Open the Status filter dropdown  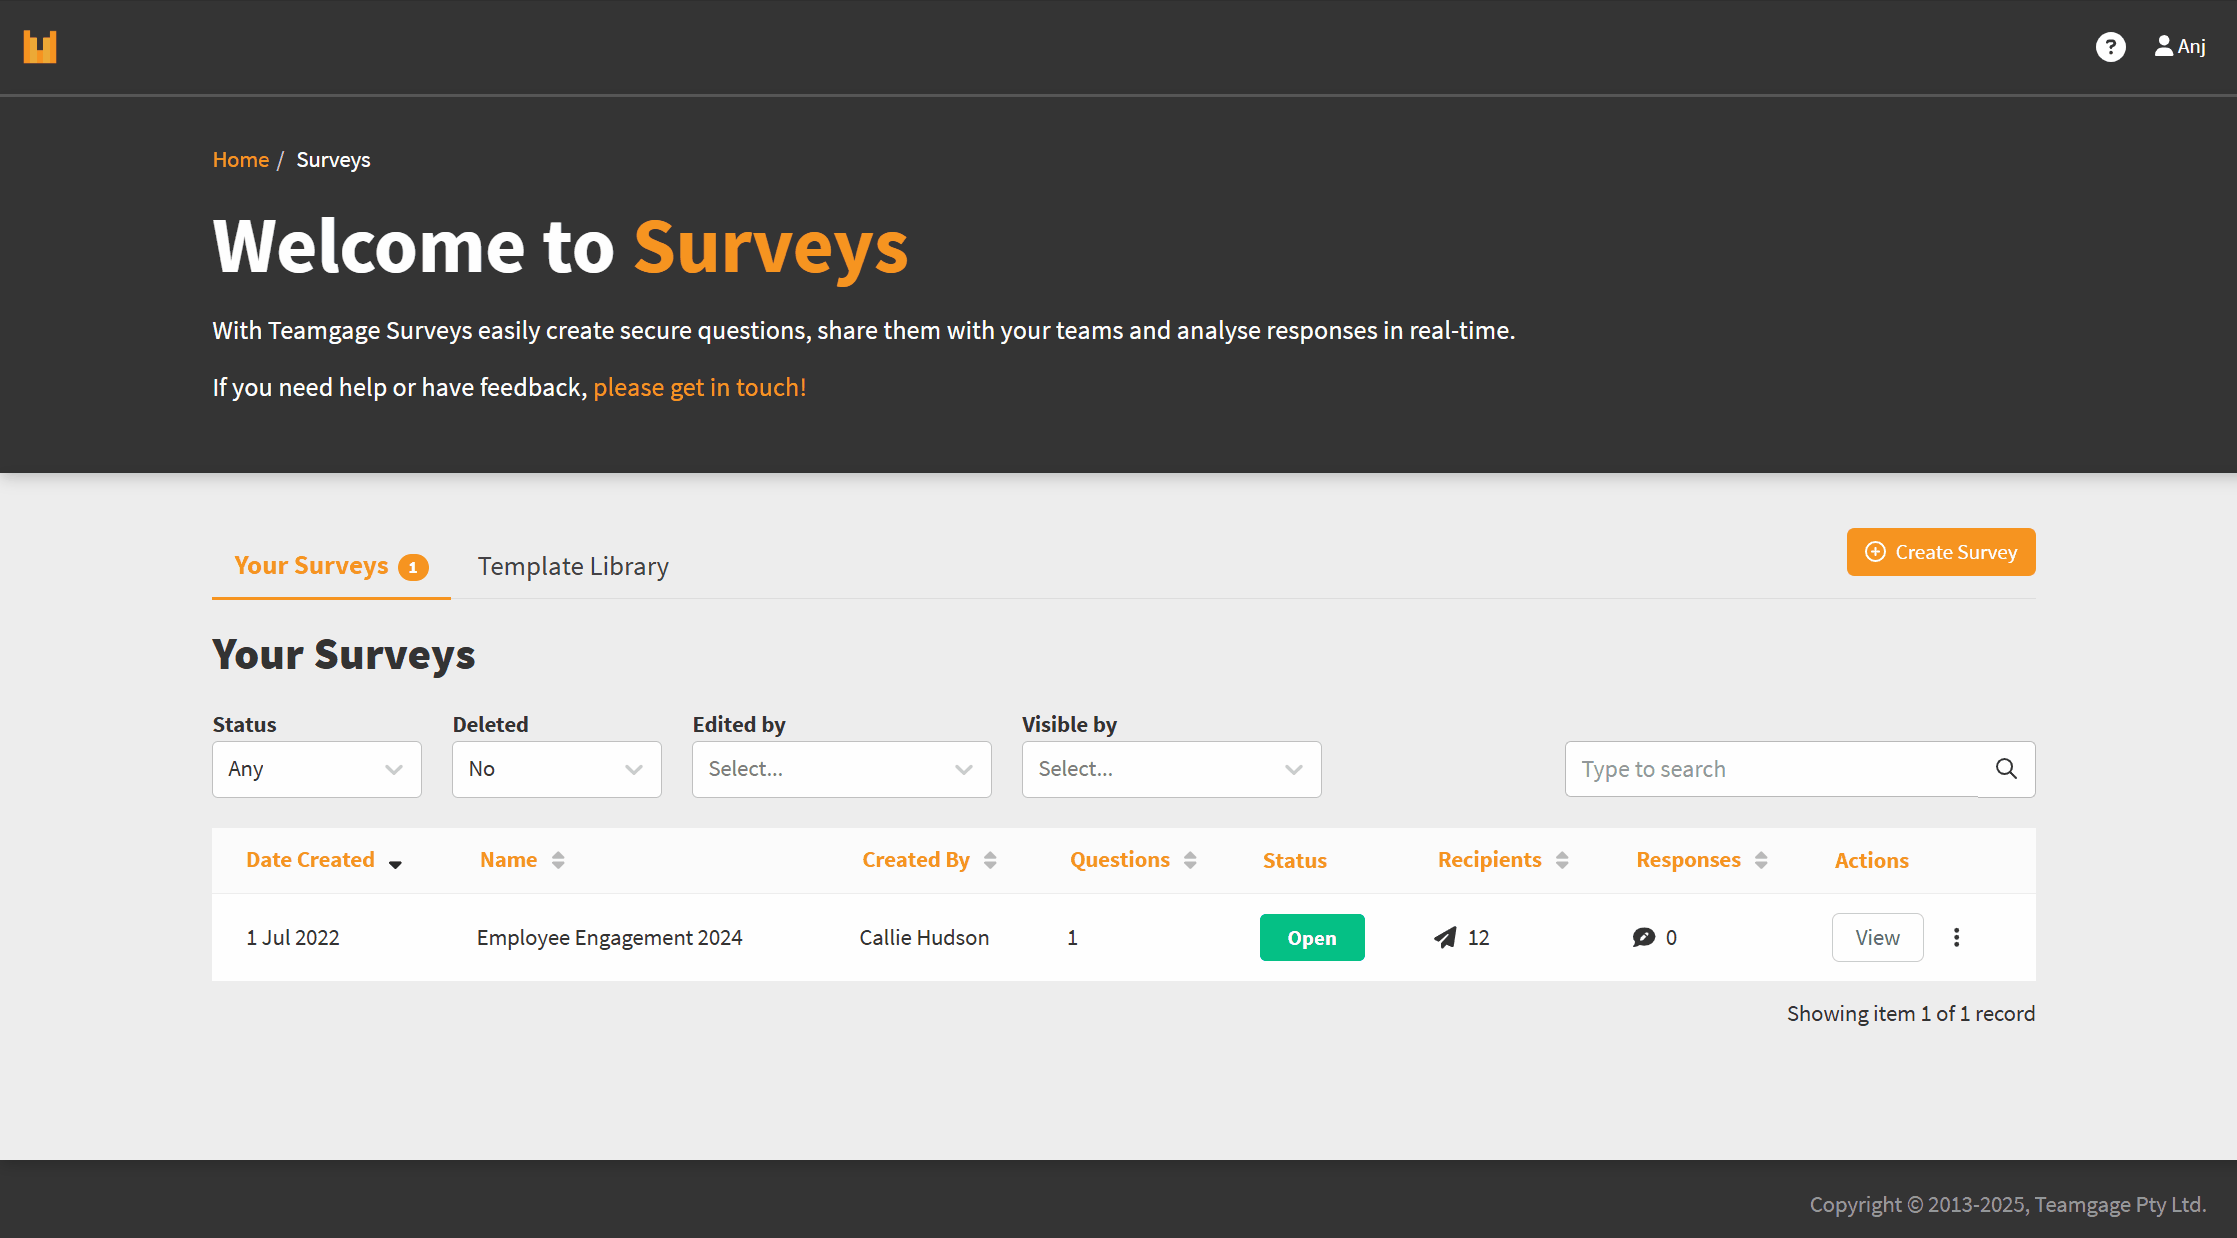coord(317,769)
